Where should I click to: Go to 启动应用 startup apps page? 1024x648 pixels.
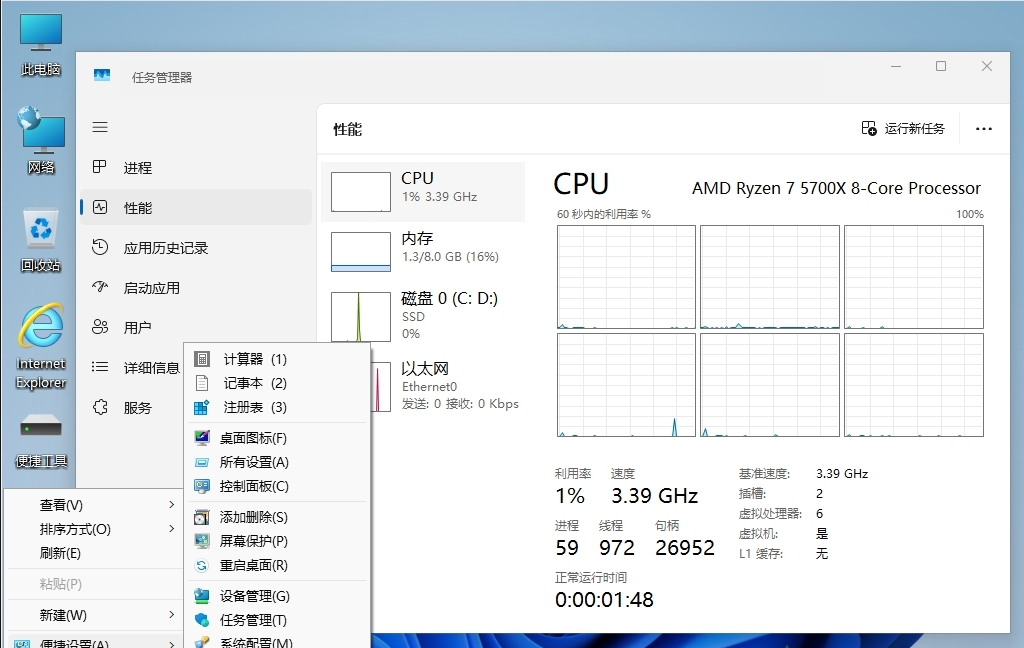click(x=196, y=288)
